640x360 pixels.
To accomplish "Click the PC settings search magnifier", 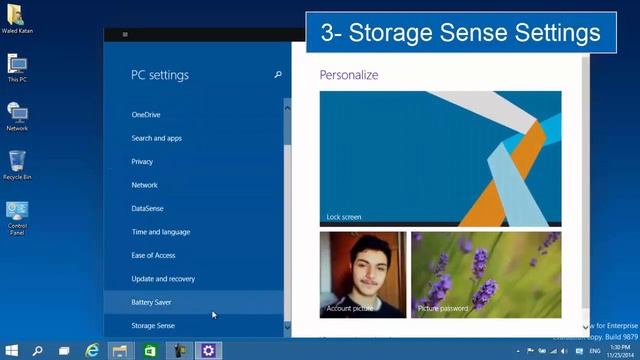I will point(278,75).
